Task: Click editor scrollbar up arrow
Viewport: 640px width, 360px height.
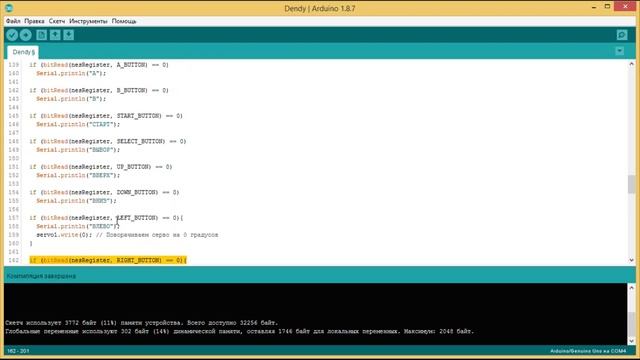Action: tap(631, 64)
